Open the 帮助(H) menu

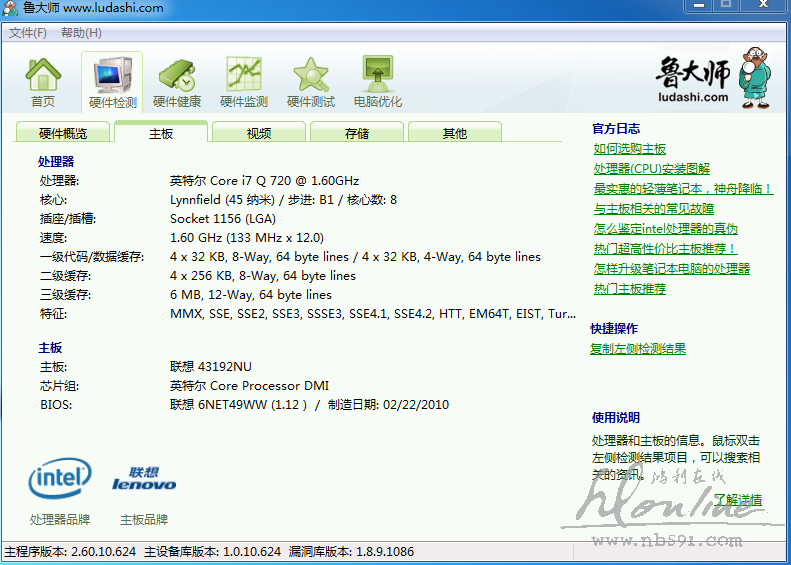click(x=81, y=33)
